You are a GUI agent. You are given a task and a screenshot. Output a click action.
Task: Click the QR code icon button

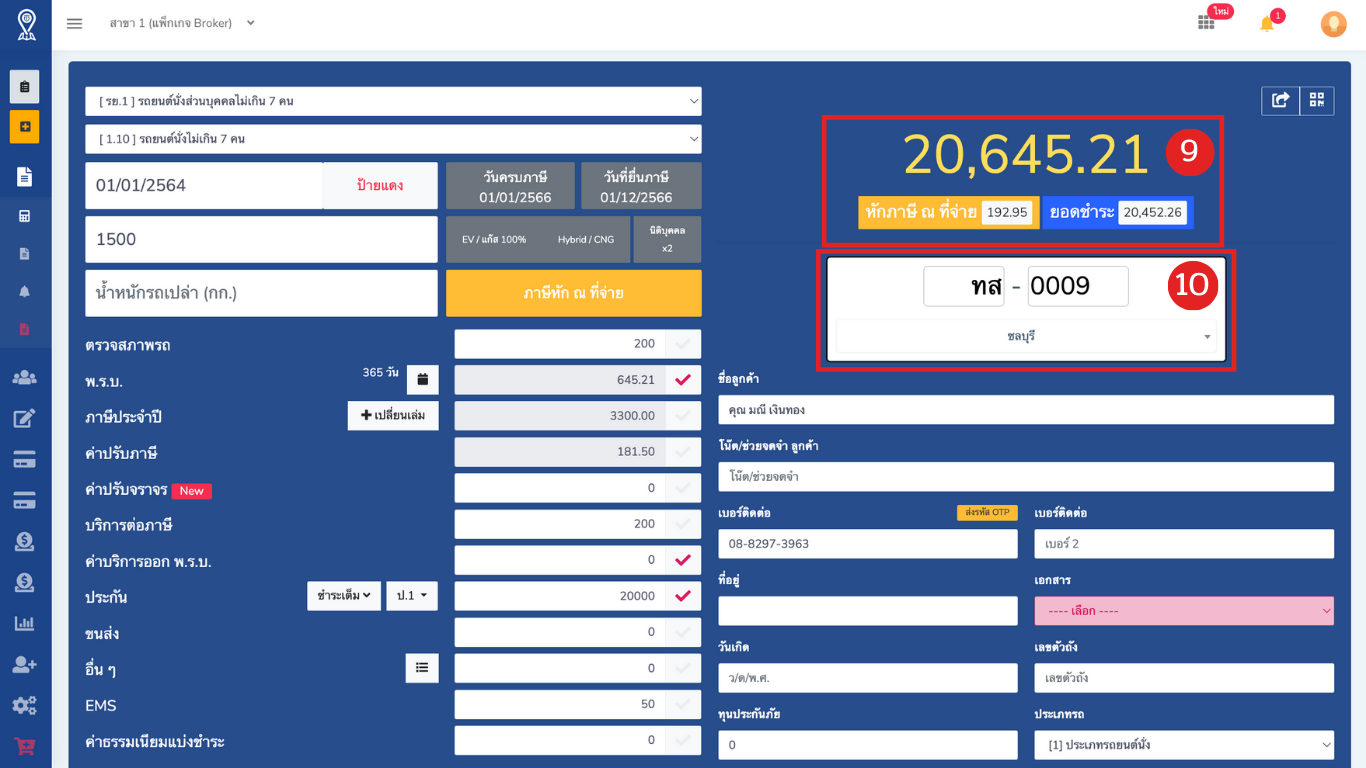[1317, 100]
